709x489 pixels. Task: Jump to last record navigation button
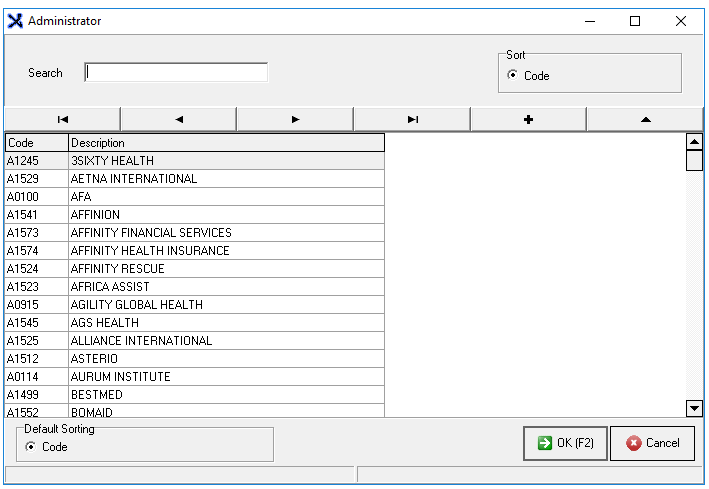(x=412, y=119)
